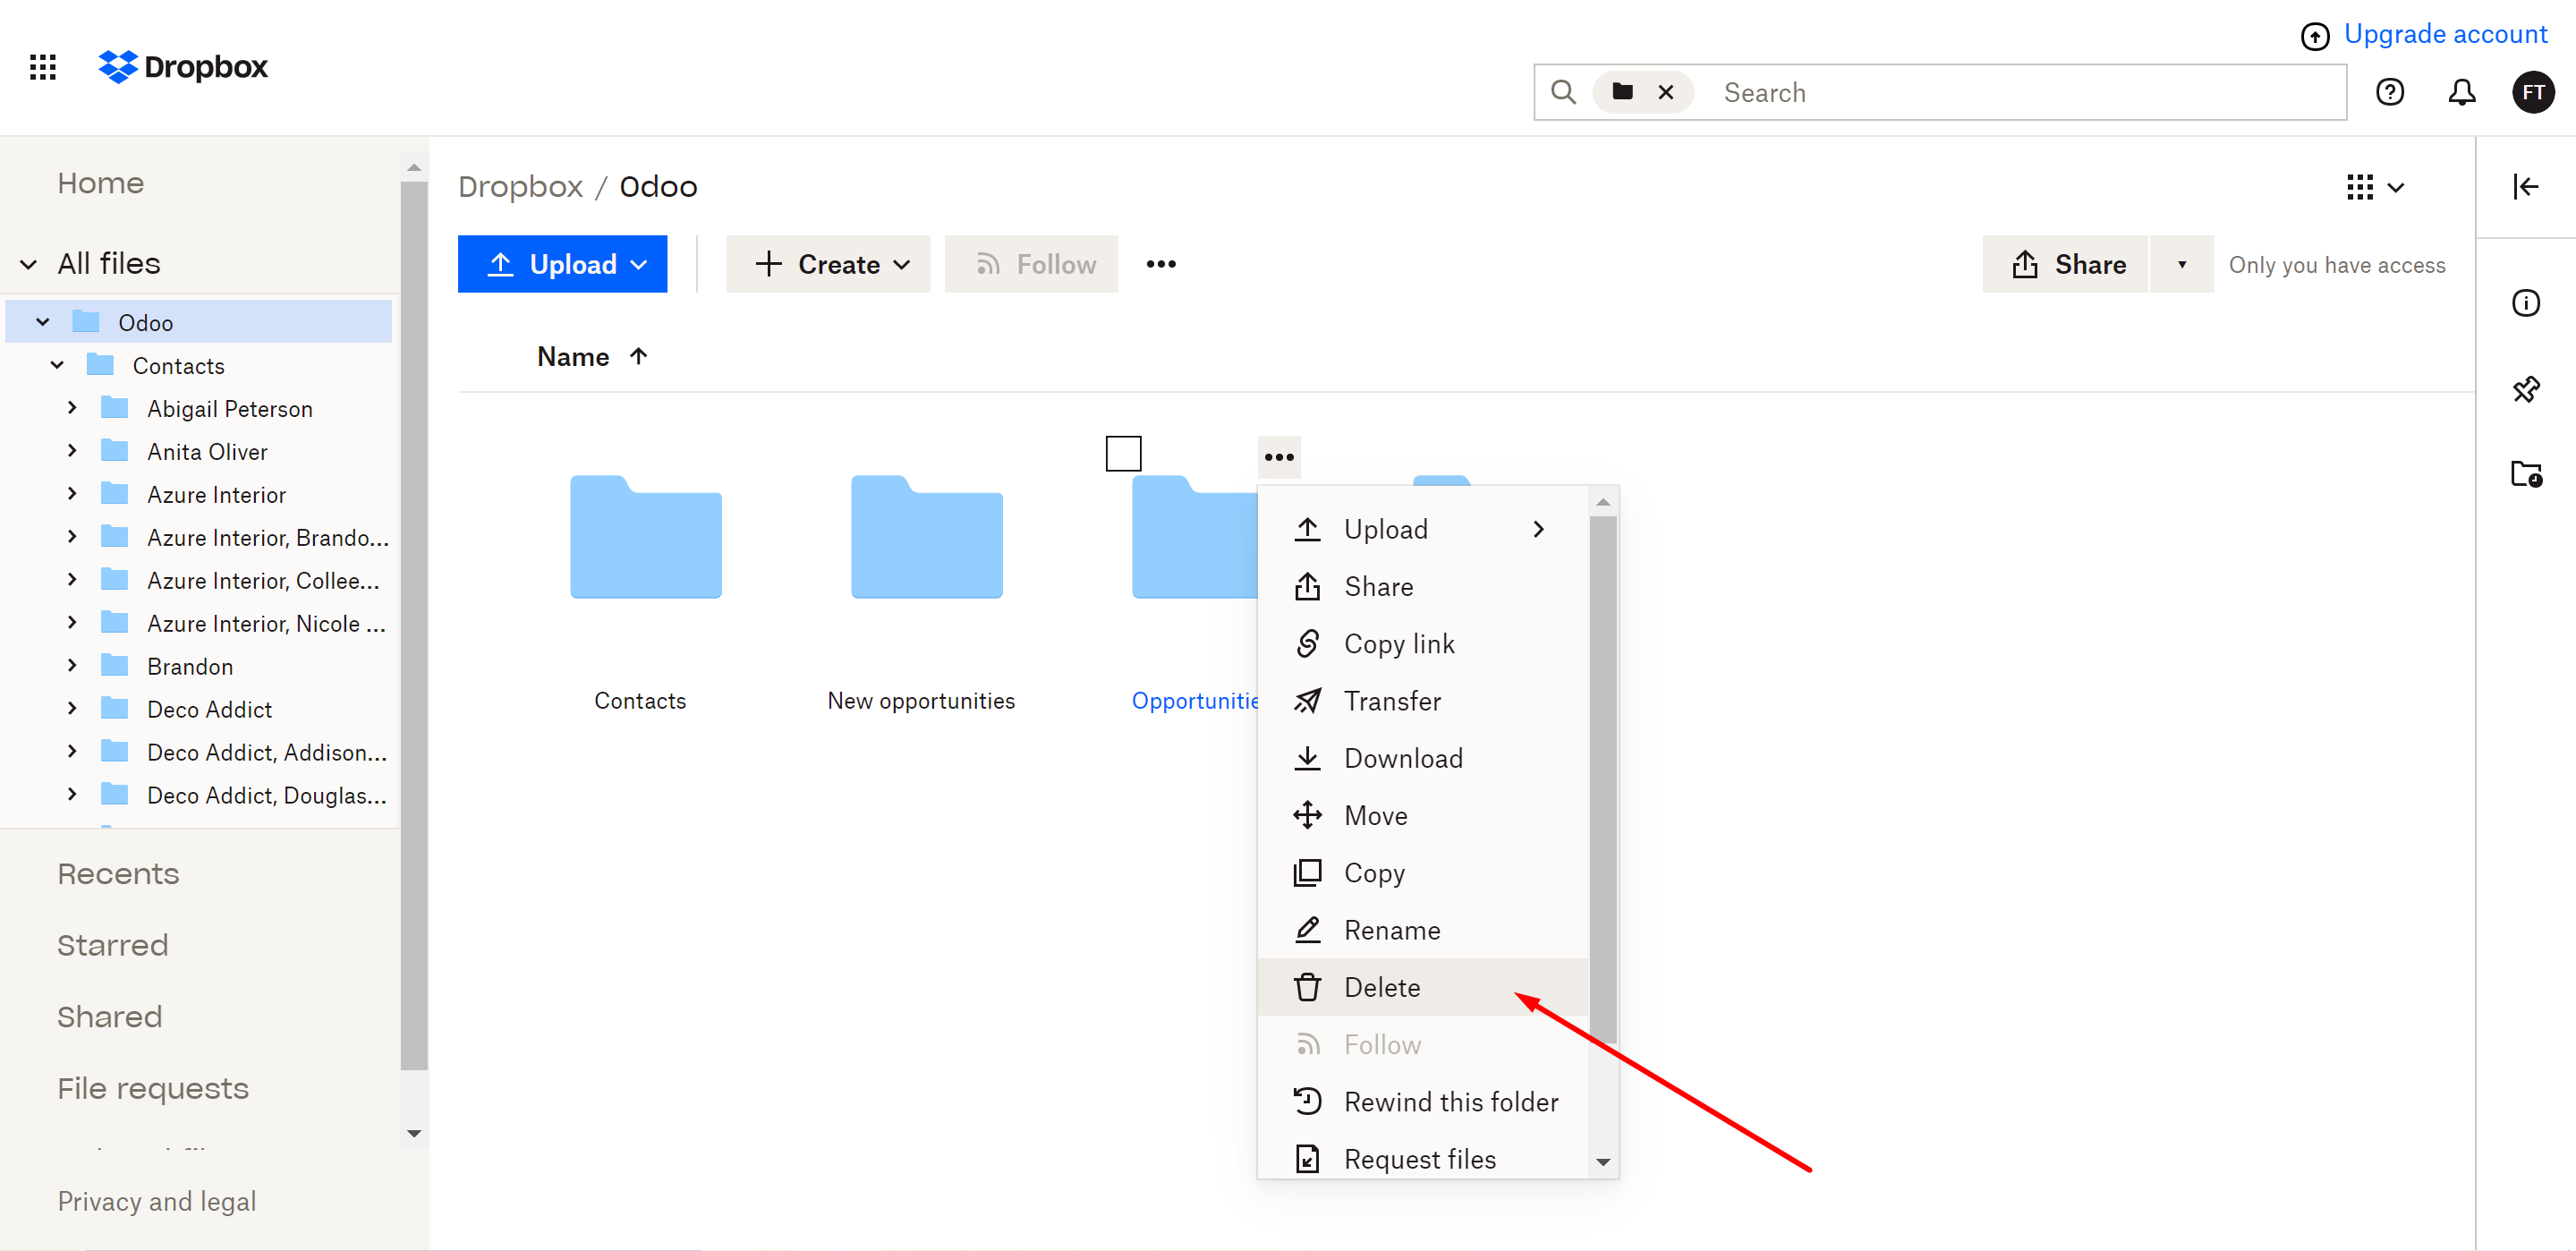Open notifications bell

pos(2462,92)
